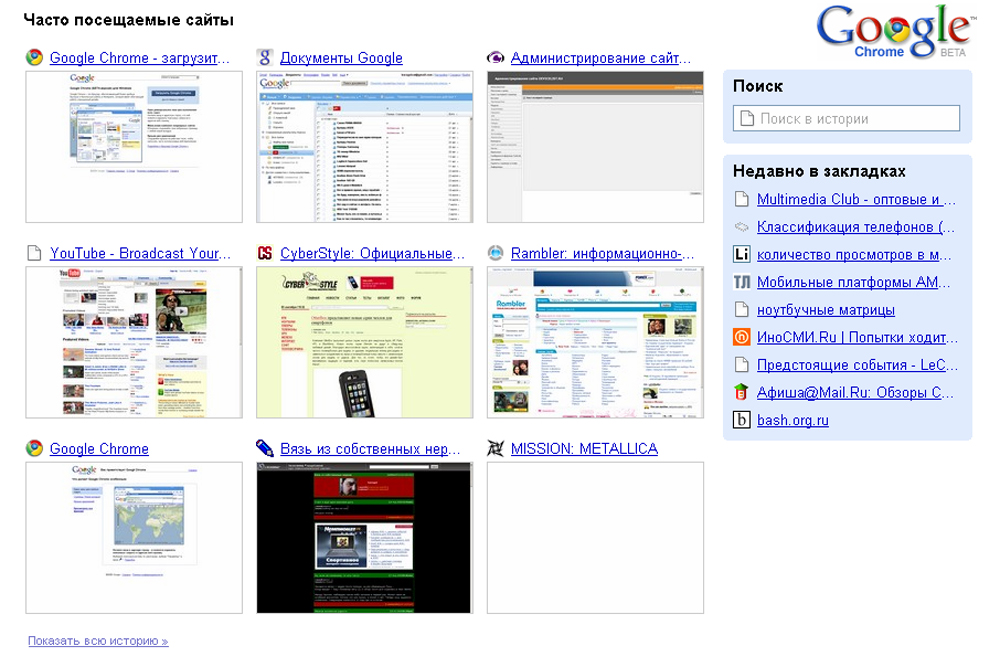Open ИноСМИ.Ru | Попытки ходит... bookmark

point(857,337)
